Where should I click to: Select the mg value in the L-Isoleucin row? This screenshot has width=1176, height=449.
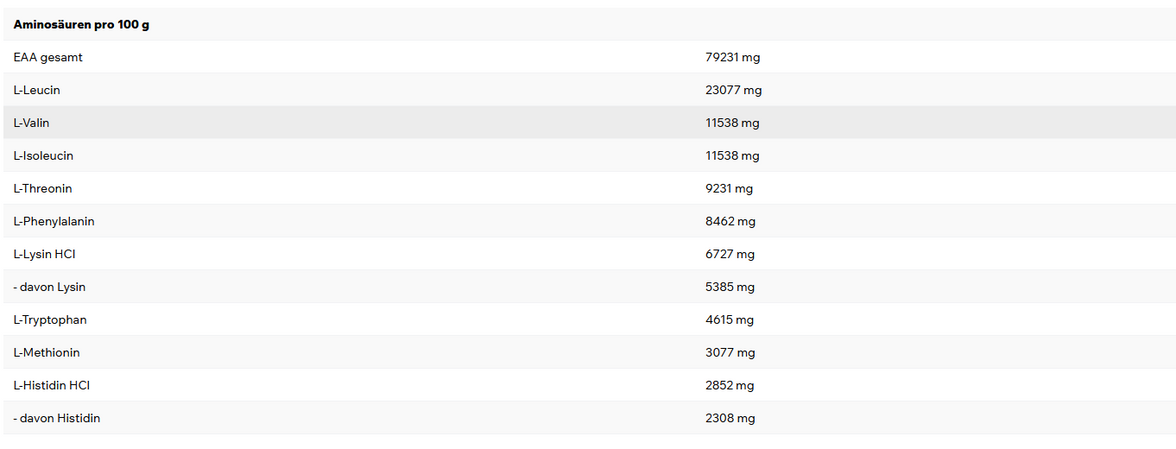click(732, 156)
